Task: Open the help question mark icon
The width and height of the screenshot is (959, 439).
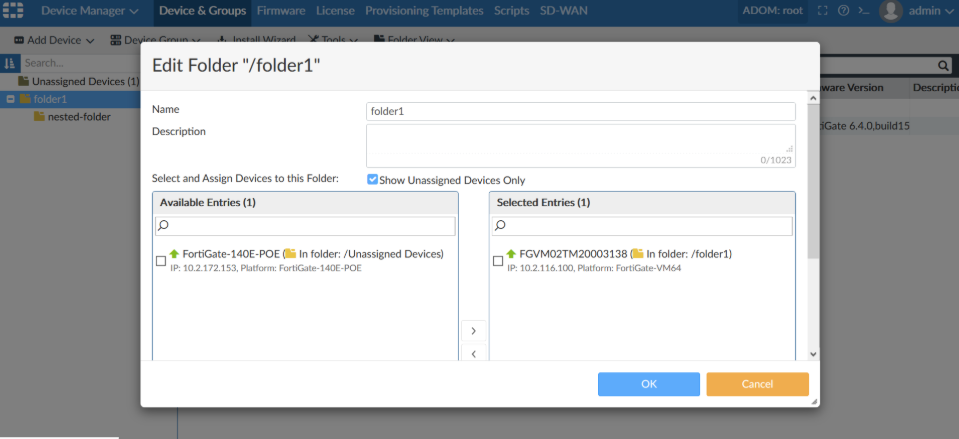Action: [x=844, y=11]
